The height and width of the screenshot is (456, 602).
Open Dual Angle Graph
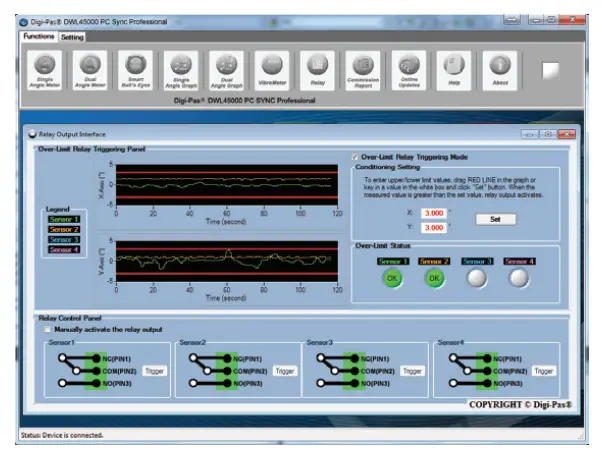227,71
